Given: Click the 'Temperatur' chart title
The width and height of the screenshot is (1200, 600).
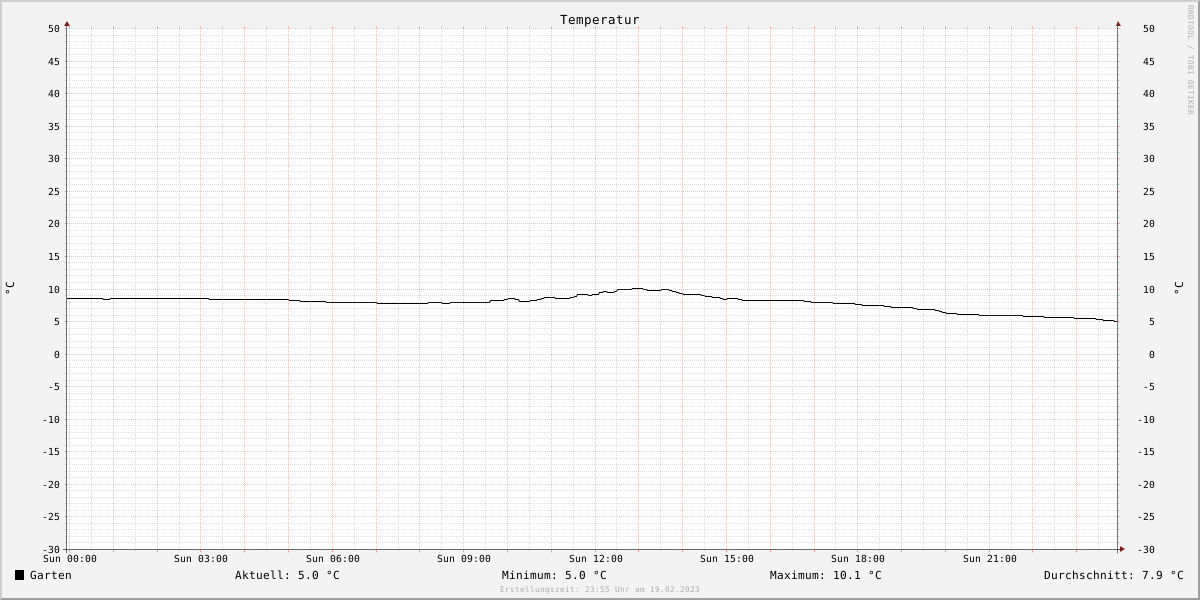Looking at the screenshot, I should pos(599,20).
